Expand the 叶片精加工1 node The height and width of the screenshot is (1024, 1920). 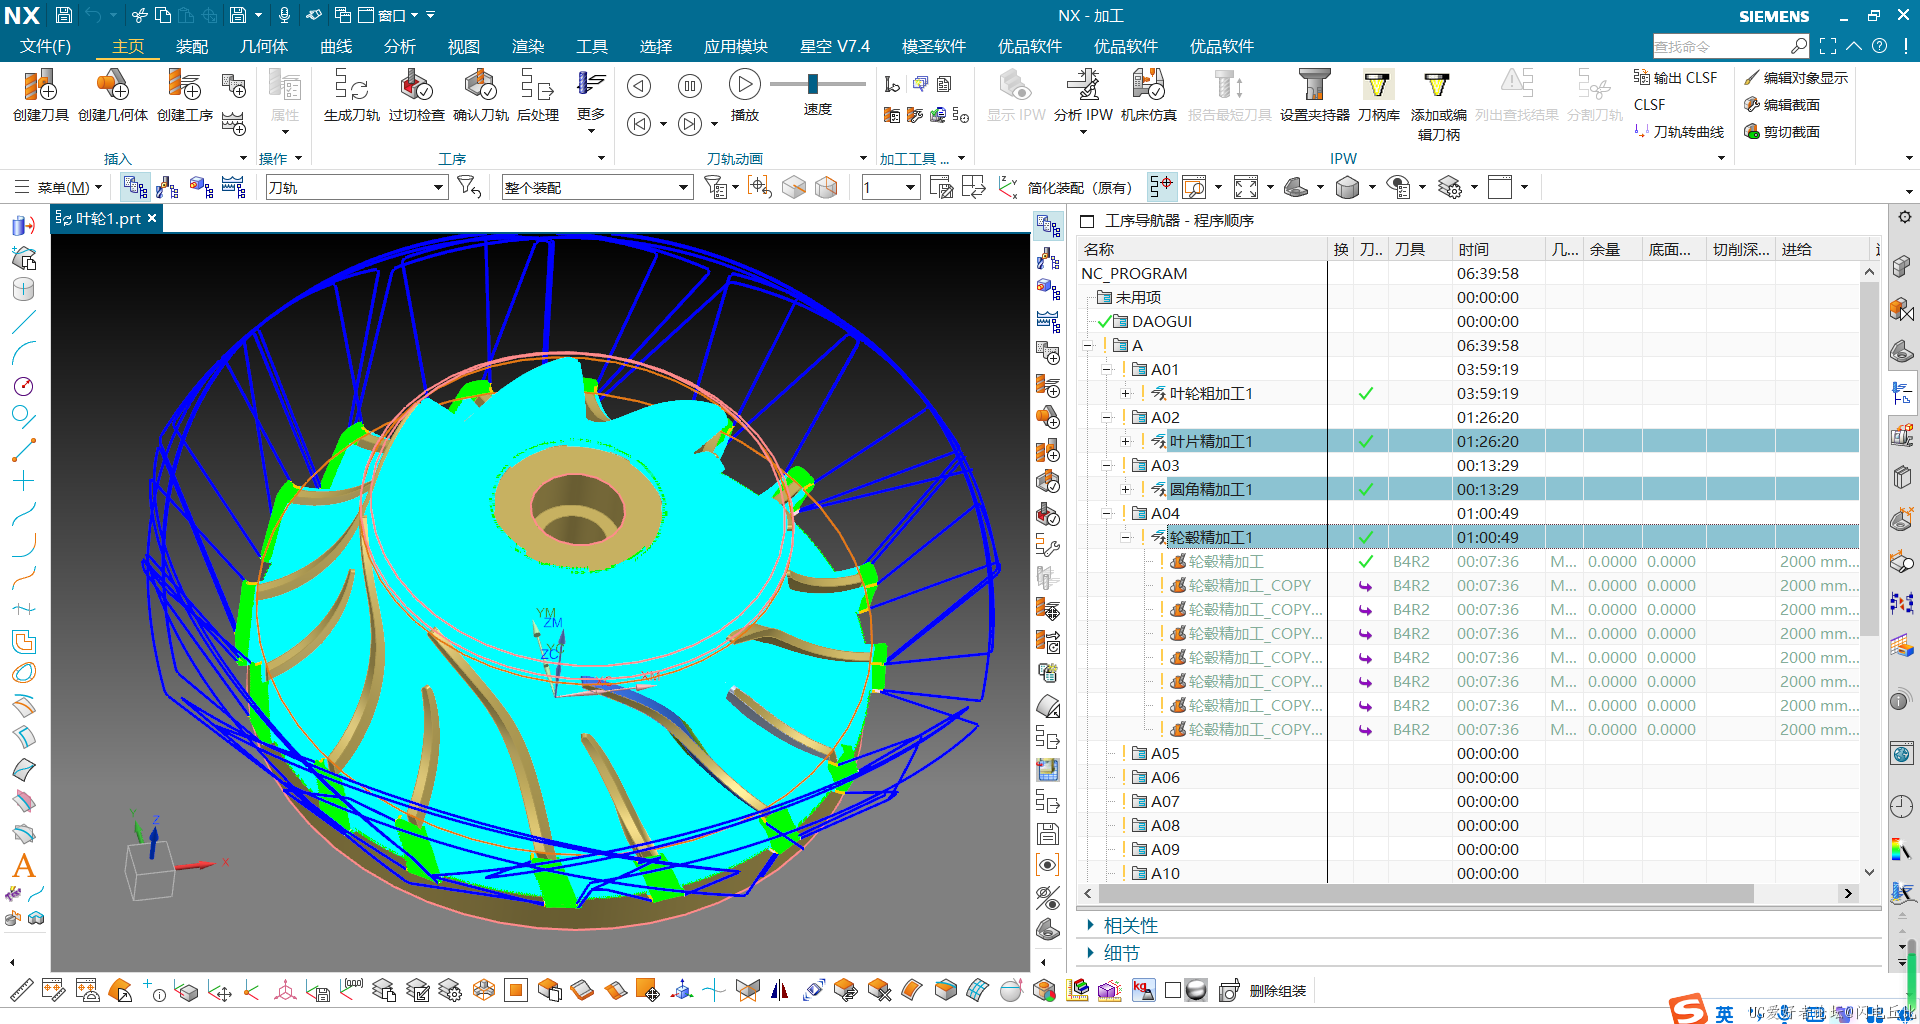click(x=1126, y=441)
